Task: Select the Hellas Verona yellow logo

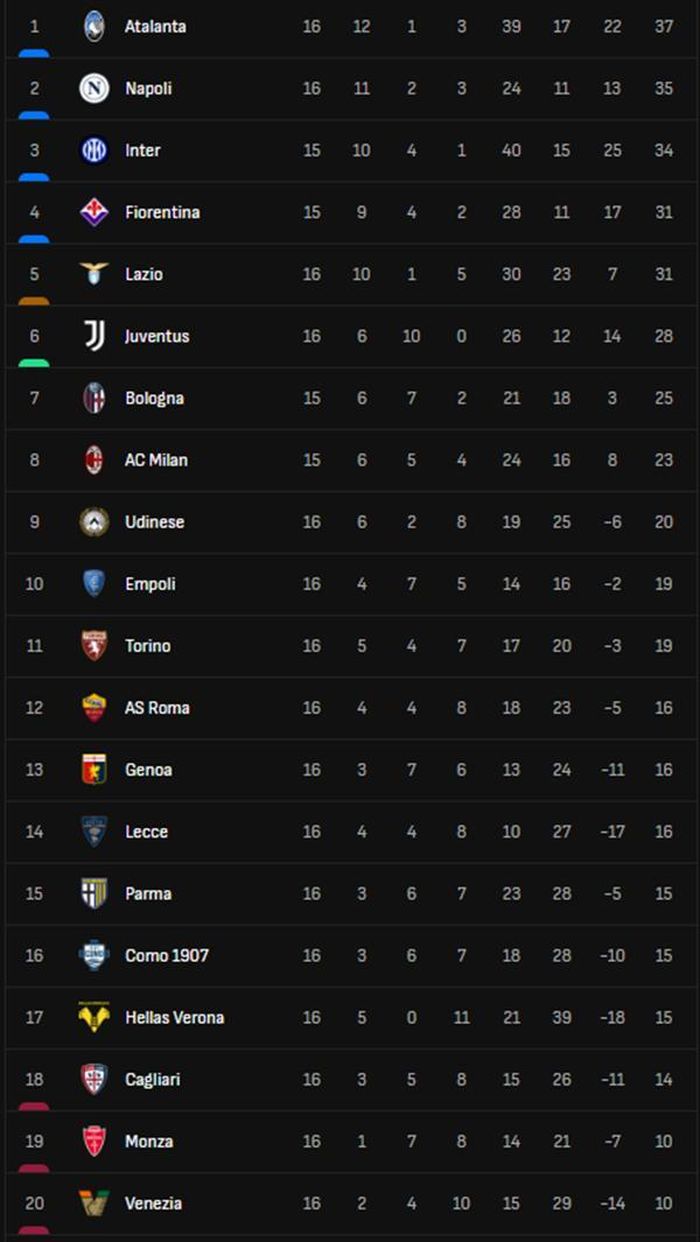Action: [94, 1017]
